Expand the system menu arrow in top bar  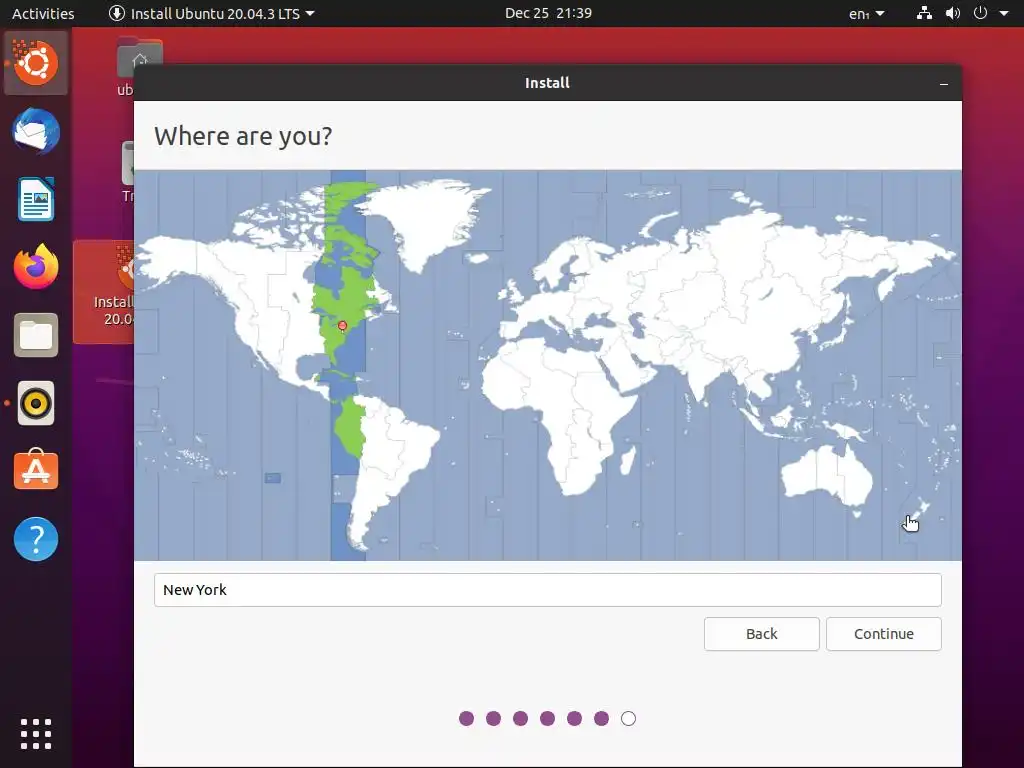pos(1004,13)
